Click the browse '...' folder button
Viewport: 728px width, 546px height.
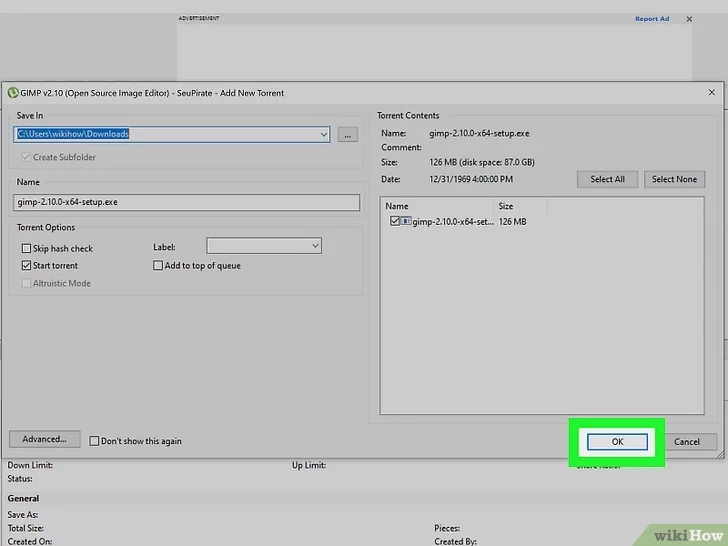click(348, 135)
